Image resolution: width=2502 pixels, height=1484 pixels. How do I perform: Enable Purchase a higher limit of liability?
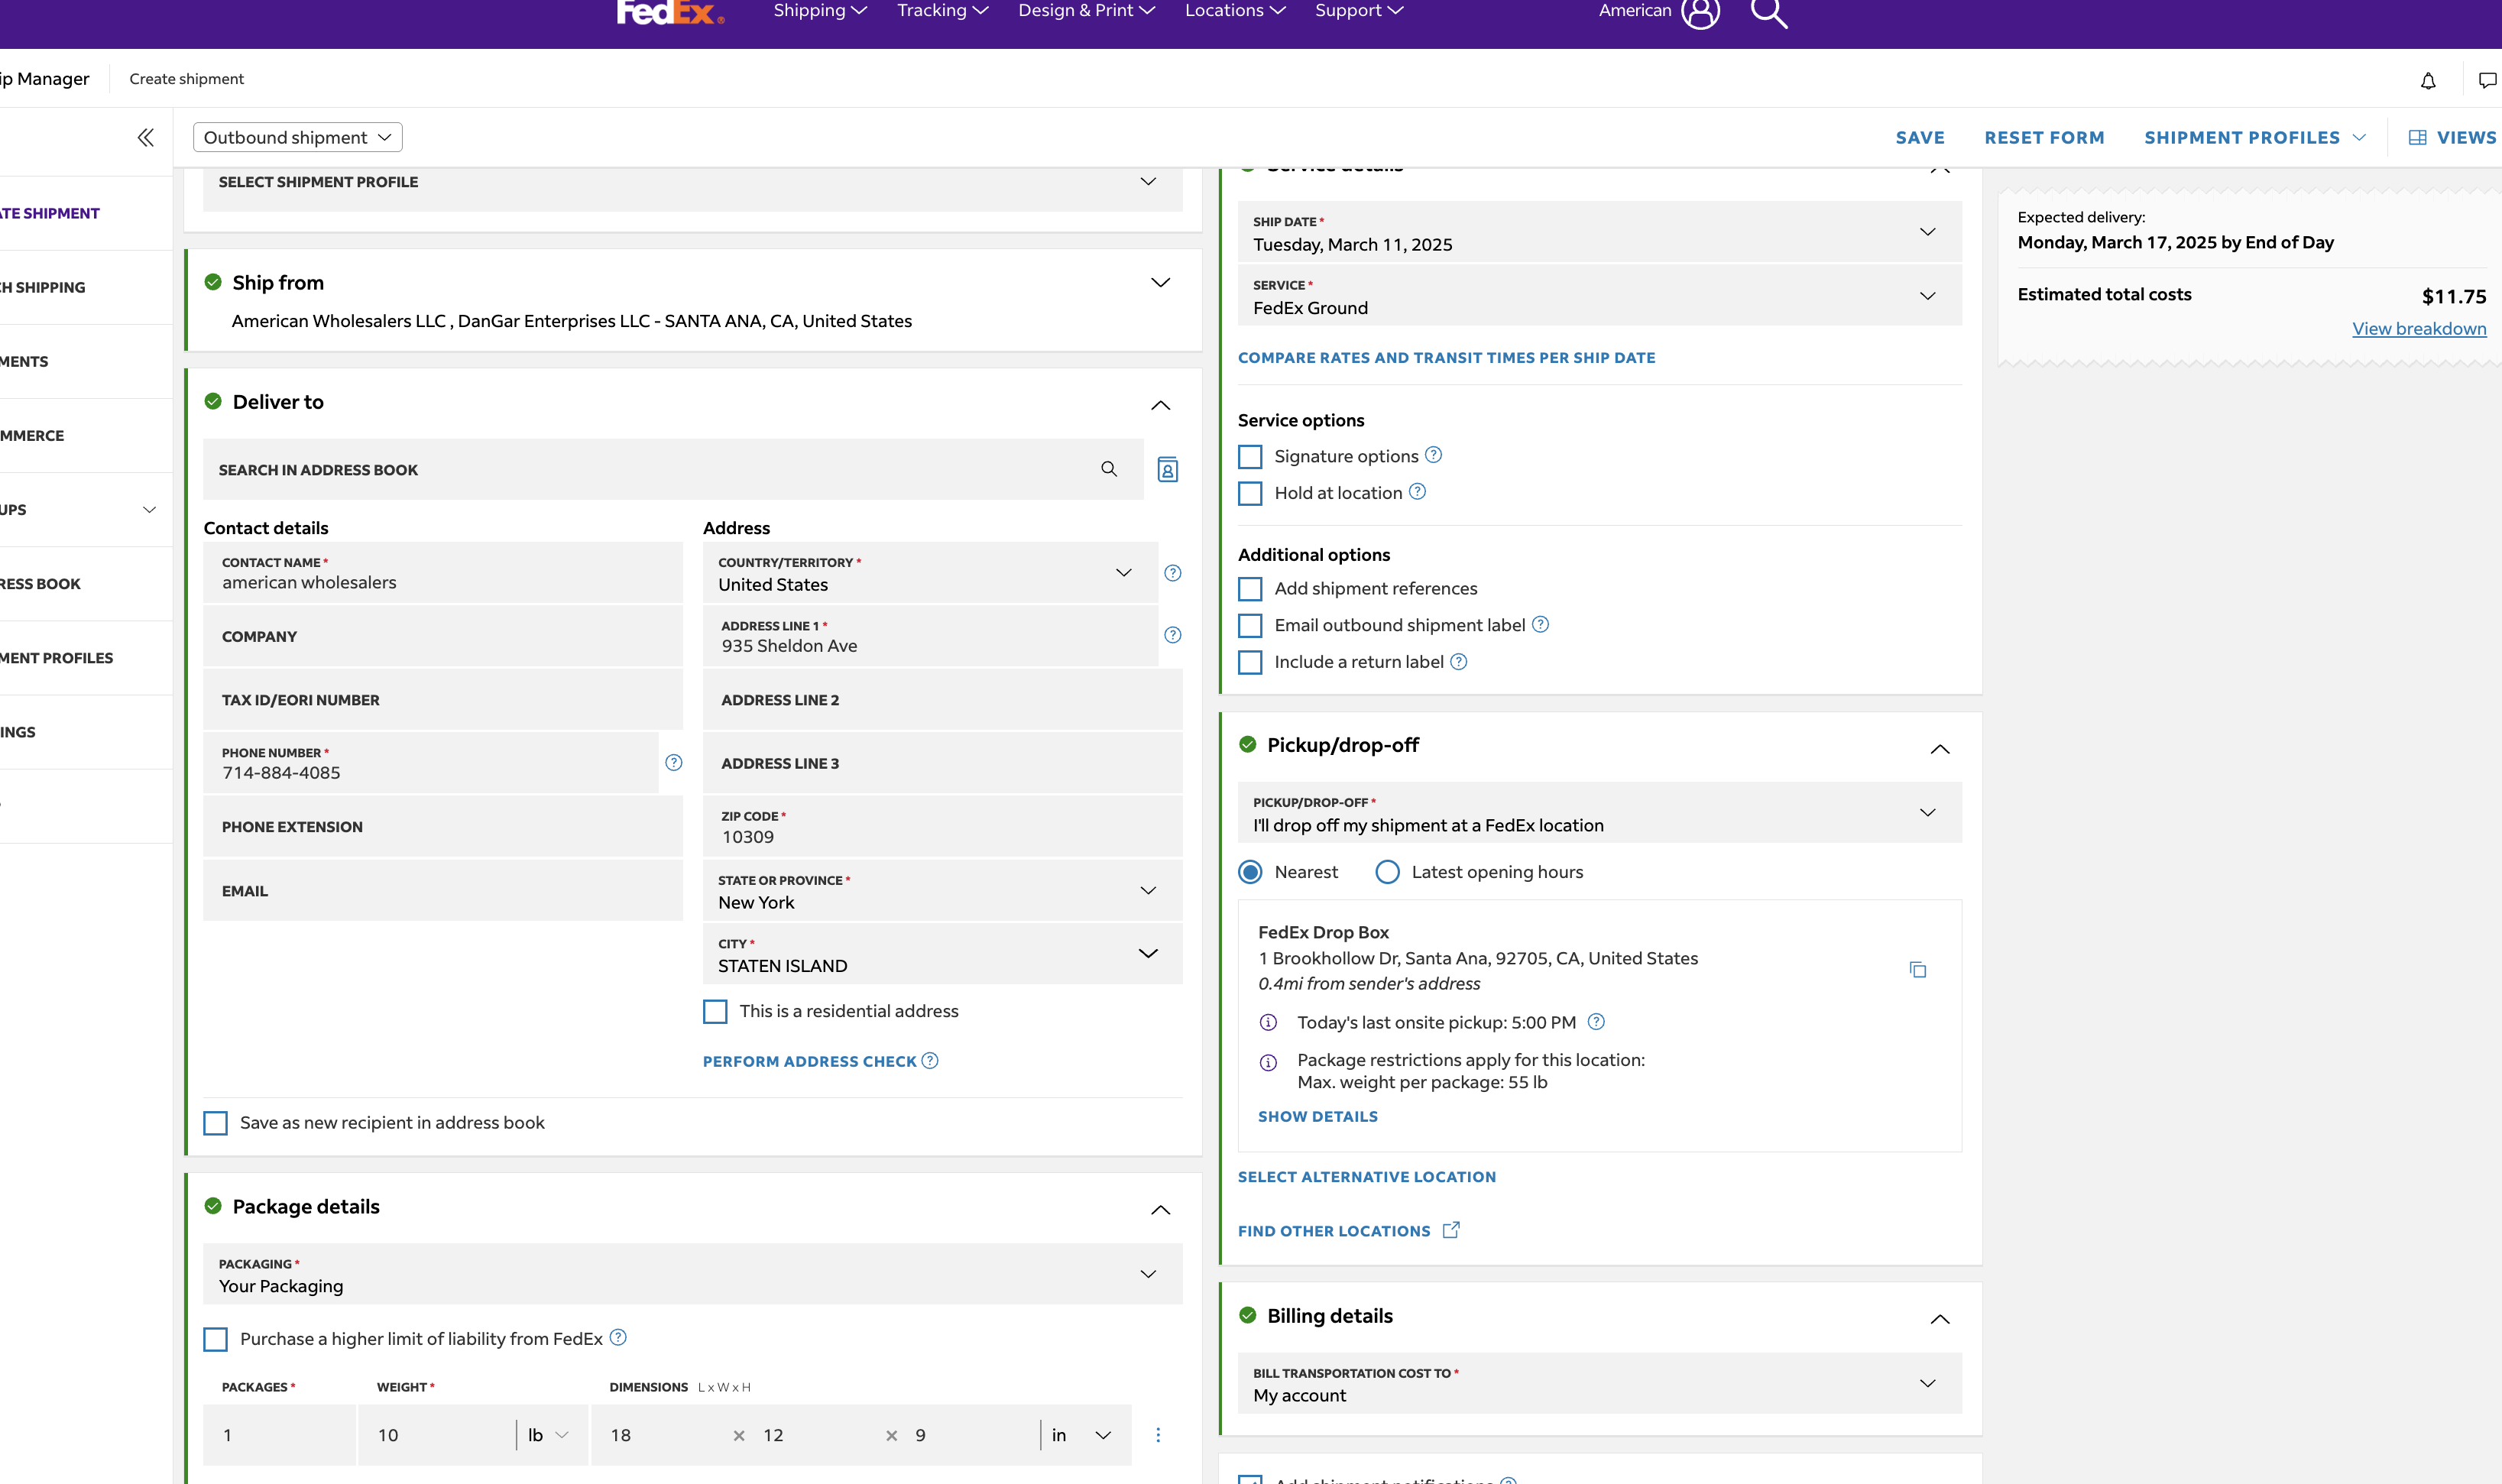(215, 1340)
